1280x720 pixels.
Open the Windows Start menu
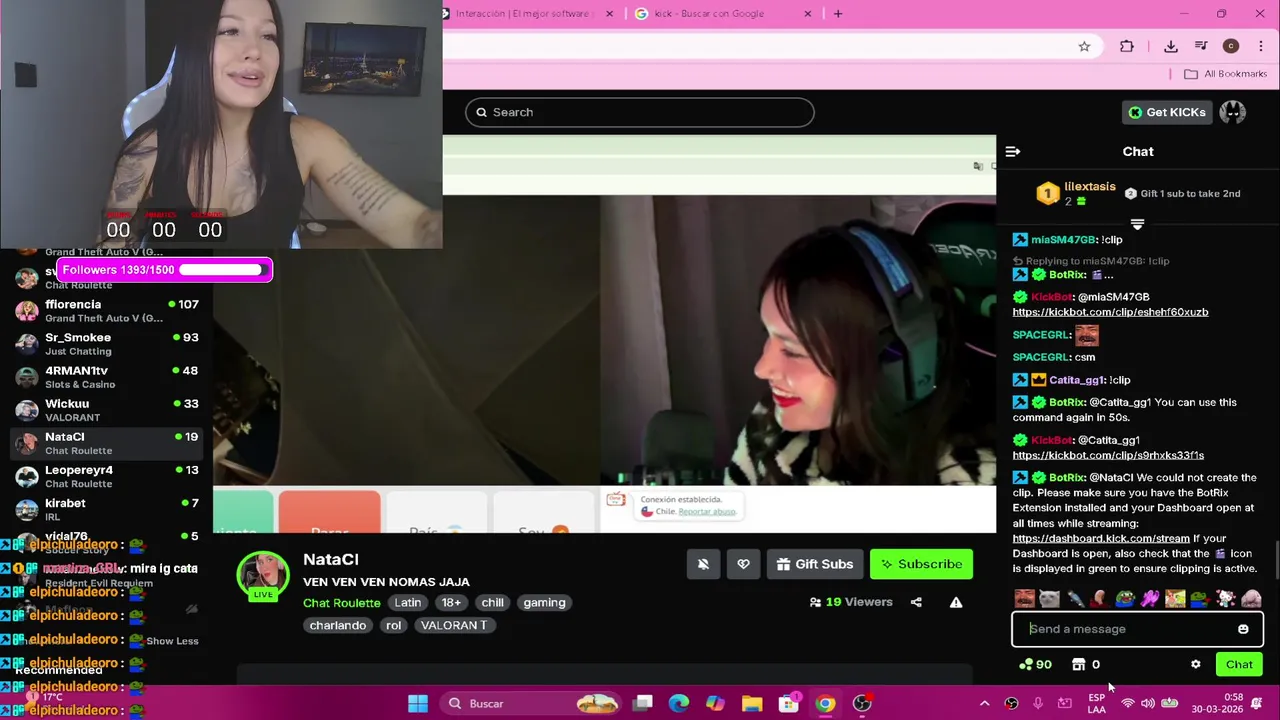(418, 703)
